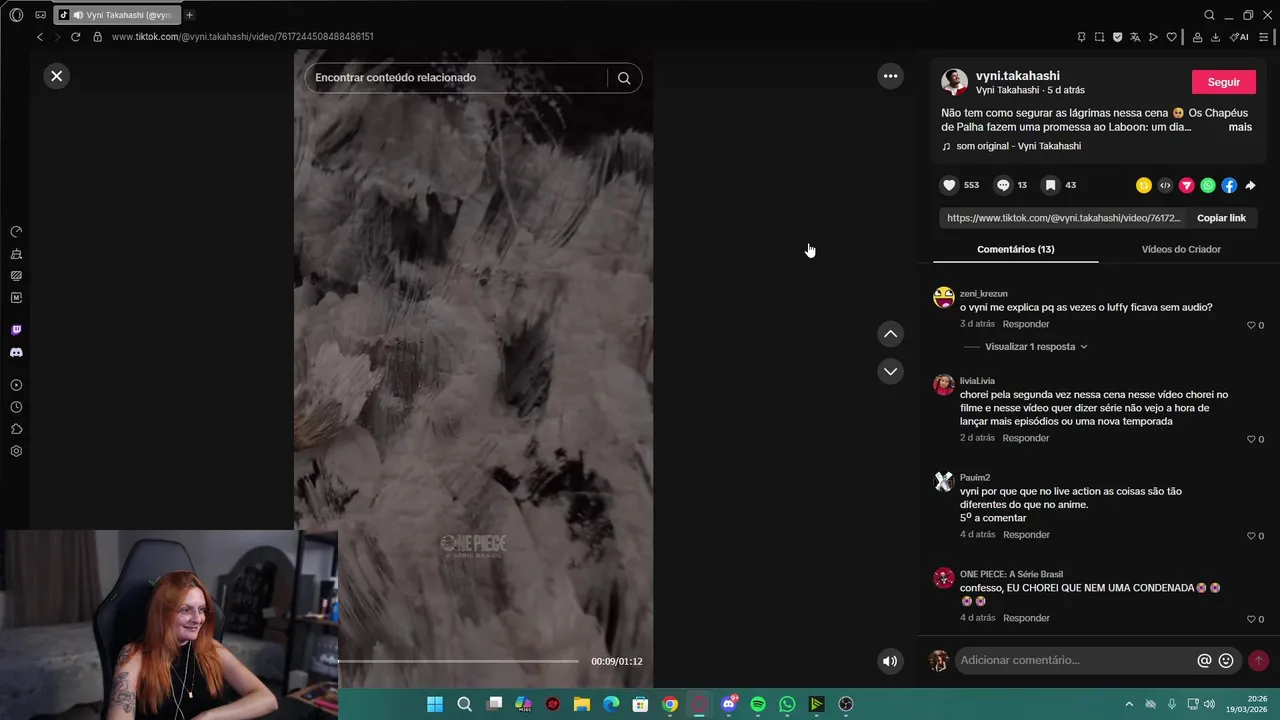Click the embed code icon

pyautogui.click(x=1165, y=185)
